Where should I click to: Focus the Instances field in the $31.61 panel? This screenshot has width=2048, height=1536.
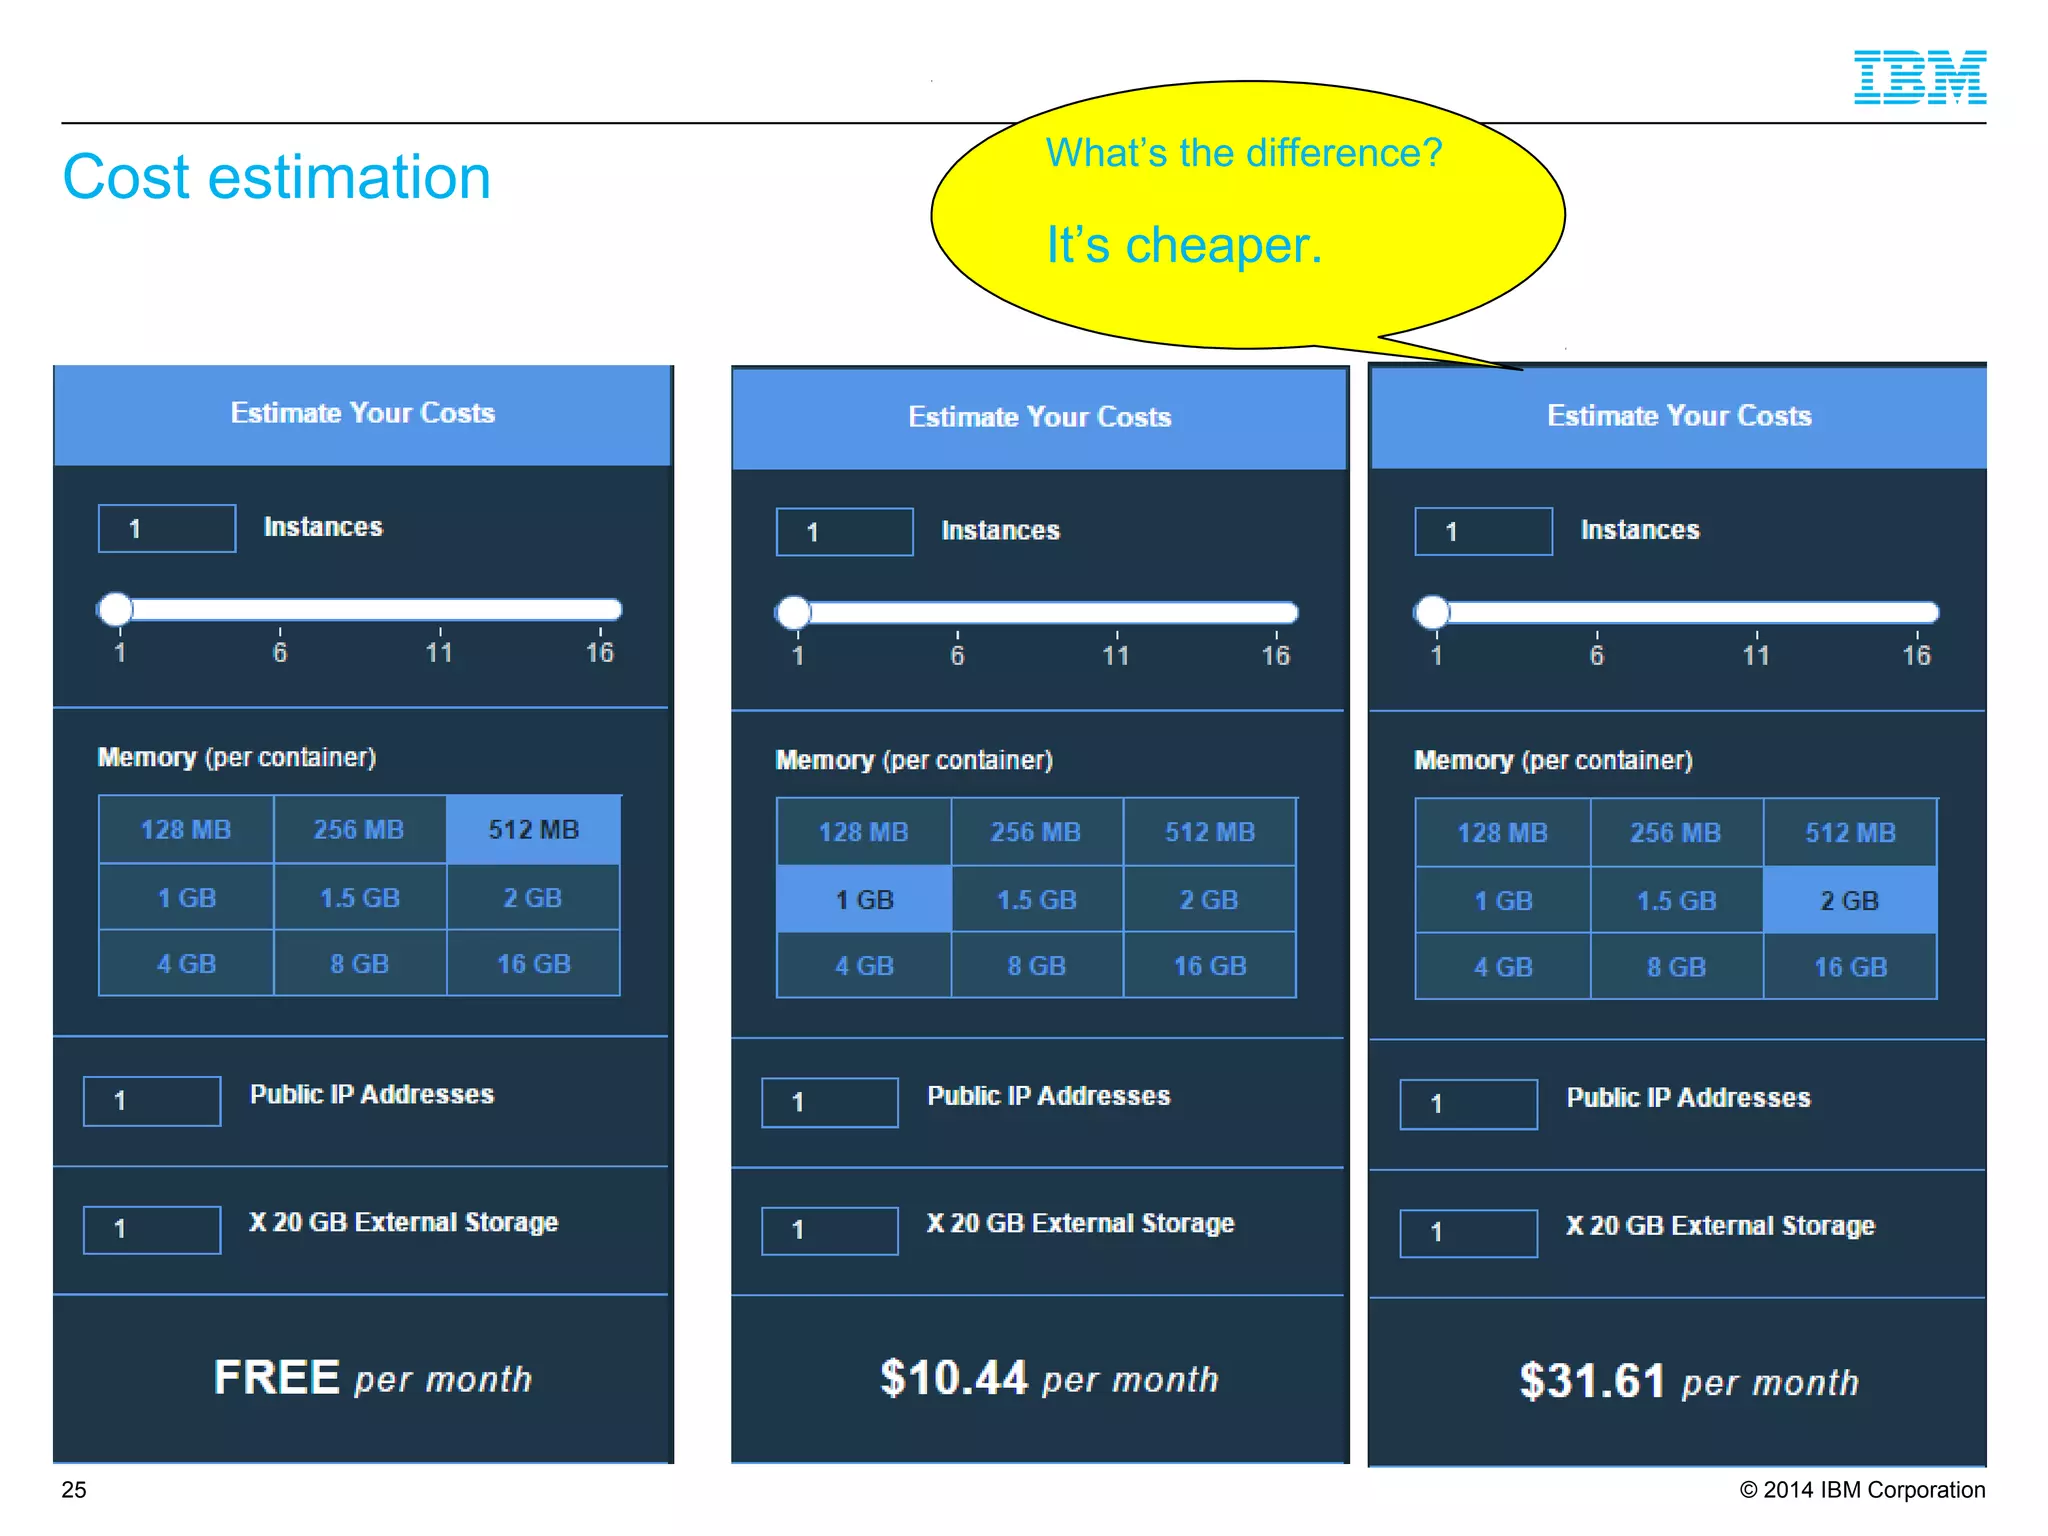pos(1484,531)
